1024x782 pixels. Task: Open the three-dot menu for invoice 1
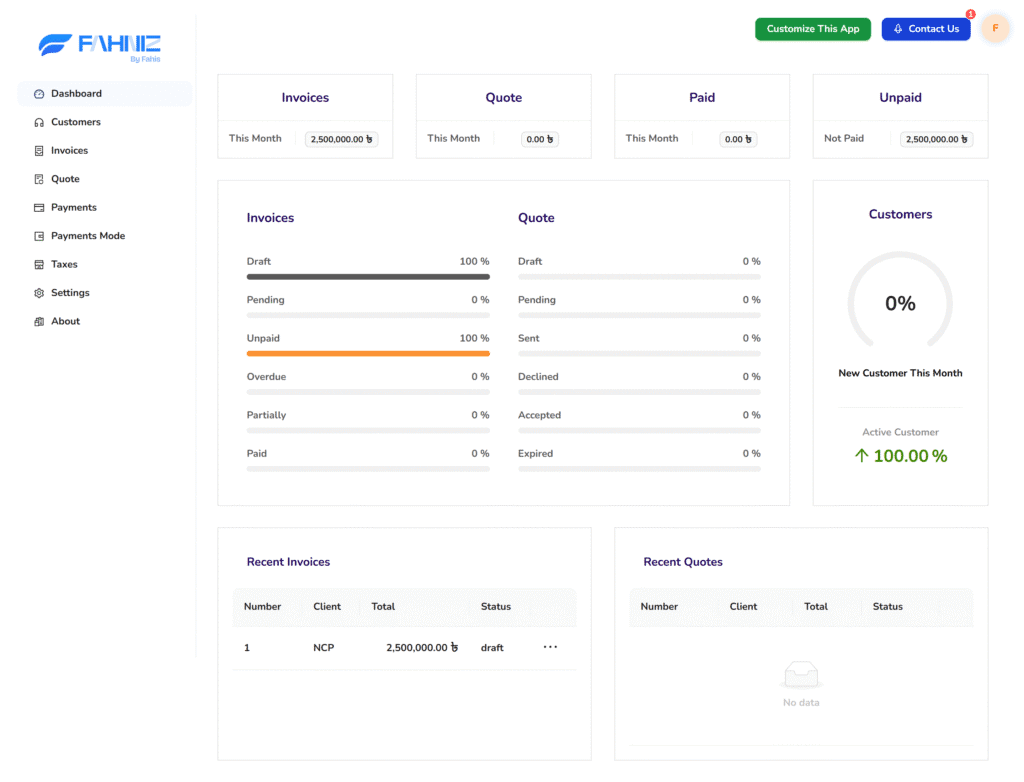(550, 647)
